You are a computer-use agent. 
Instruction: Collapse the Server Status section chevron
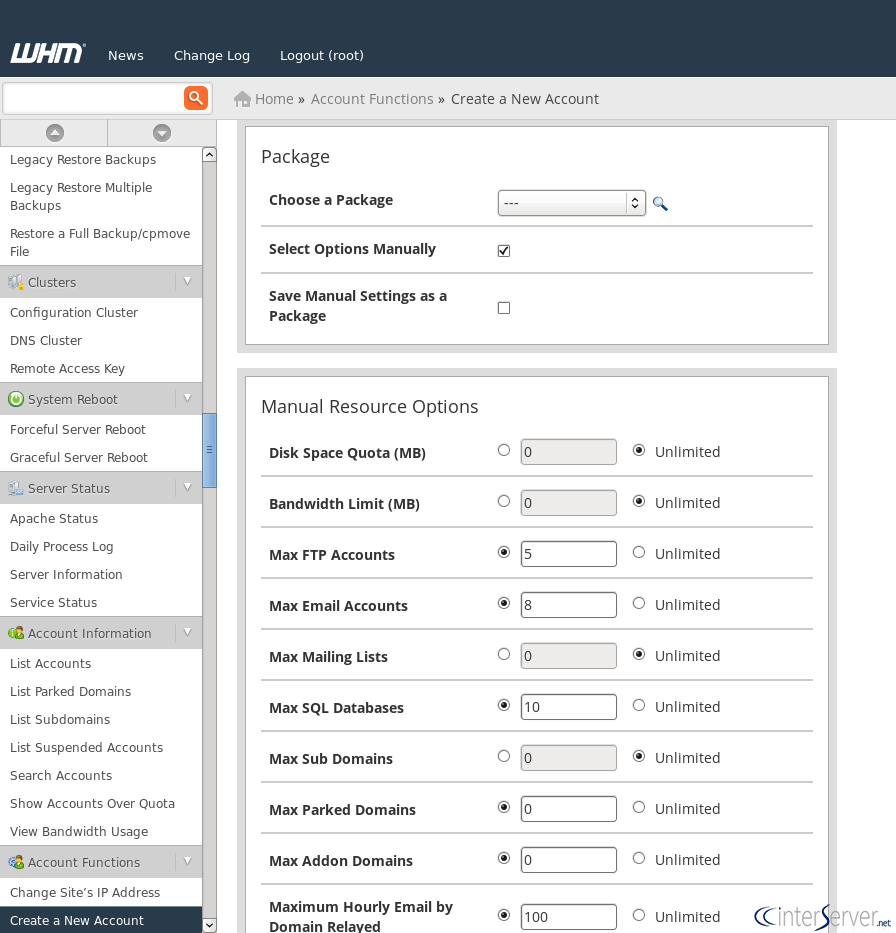[187, 487]
